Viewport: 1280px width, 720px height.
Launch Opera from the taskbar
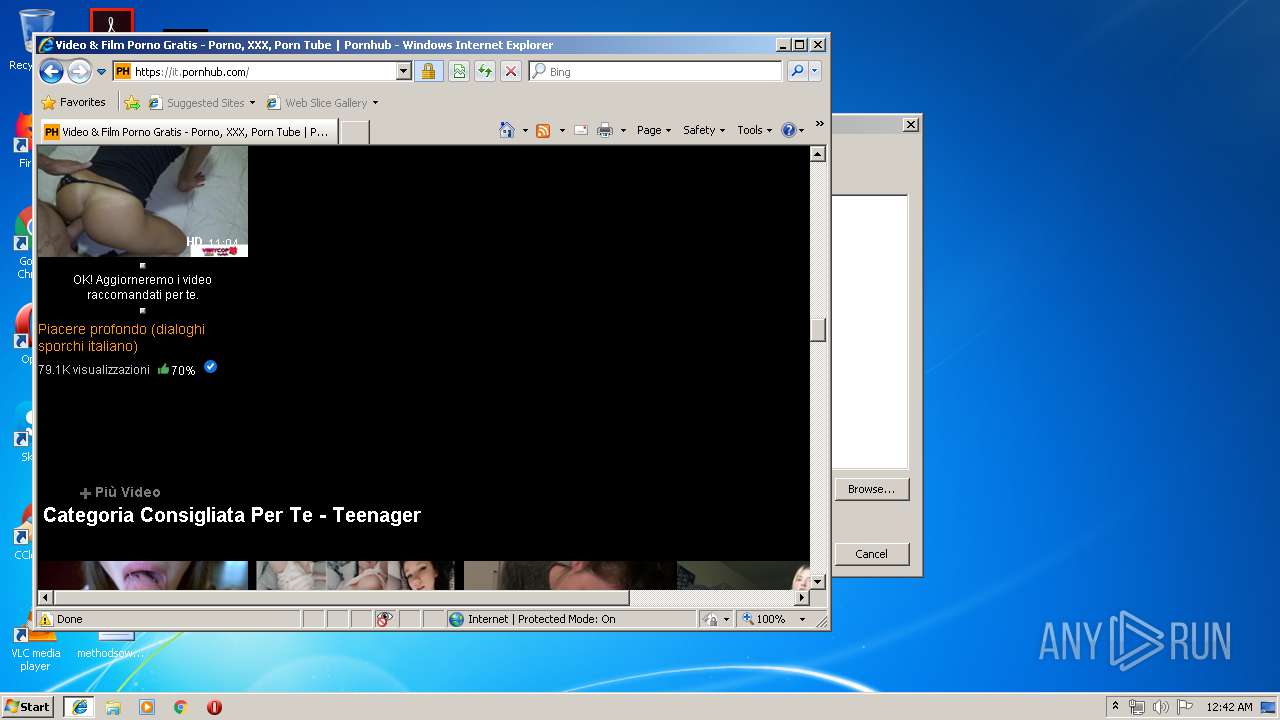pos(214,707)
